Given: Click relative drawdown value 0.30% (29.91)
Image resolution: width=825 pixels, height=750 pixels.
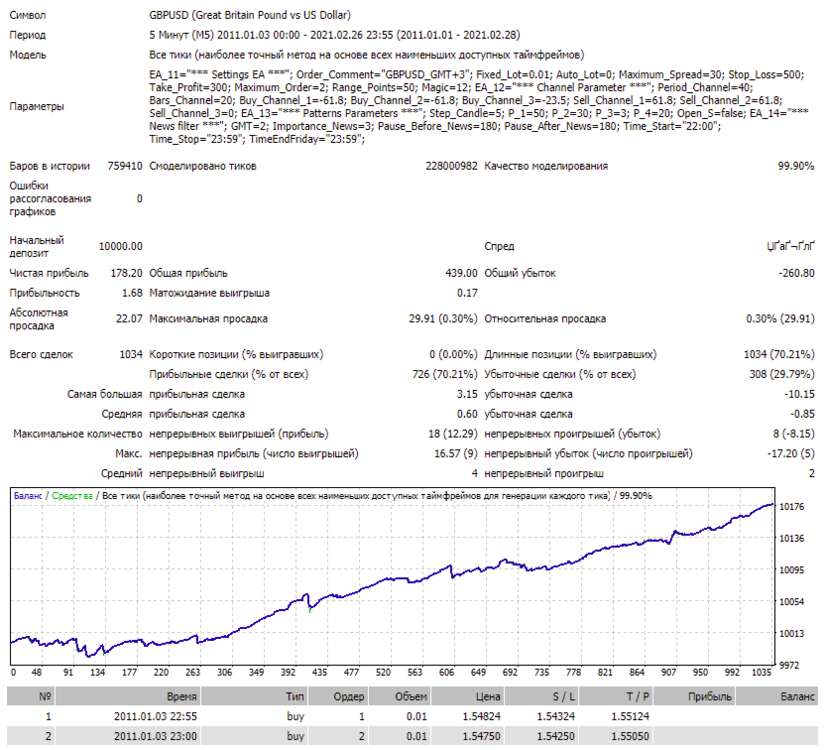Looking at the screenshot, I should [x=780, y=319].
